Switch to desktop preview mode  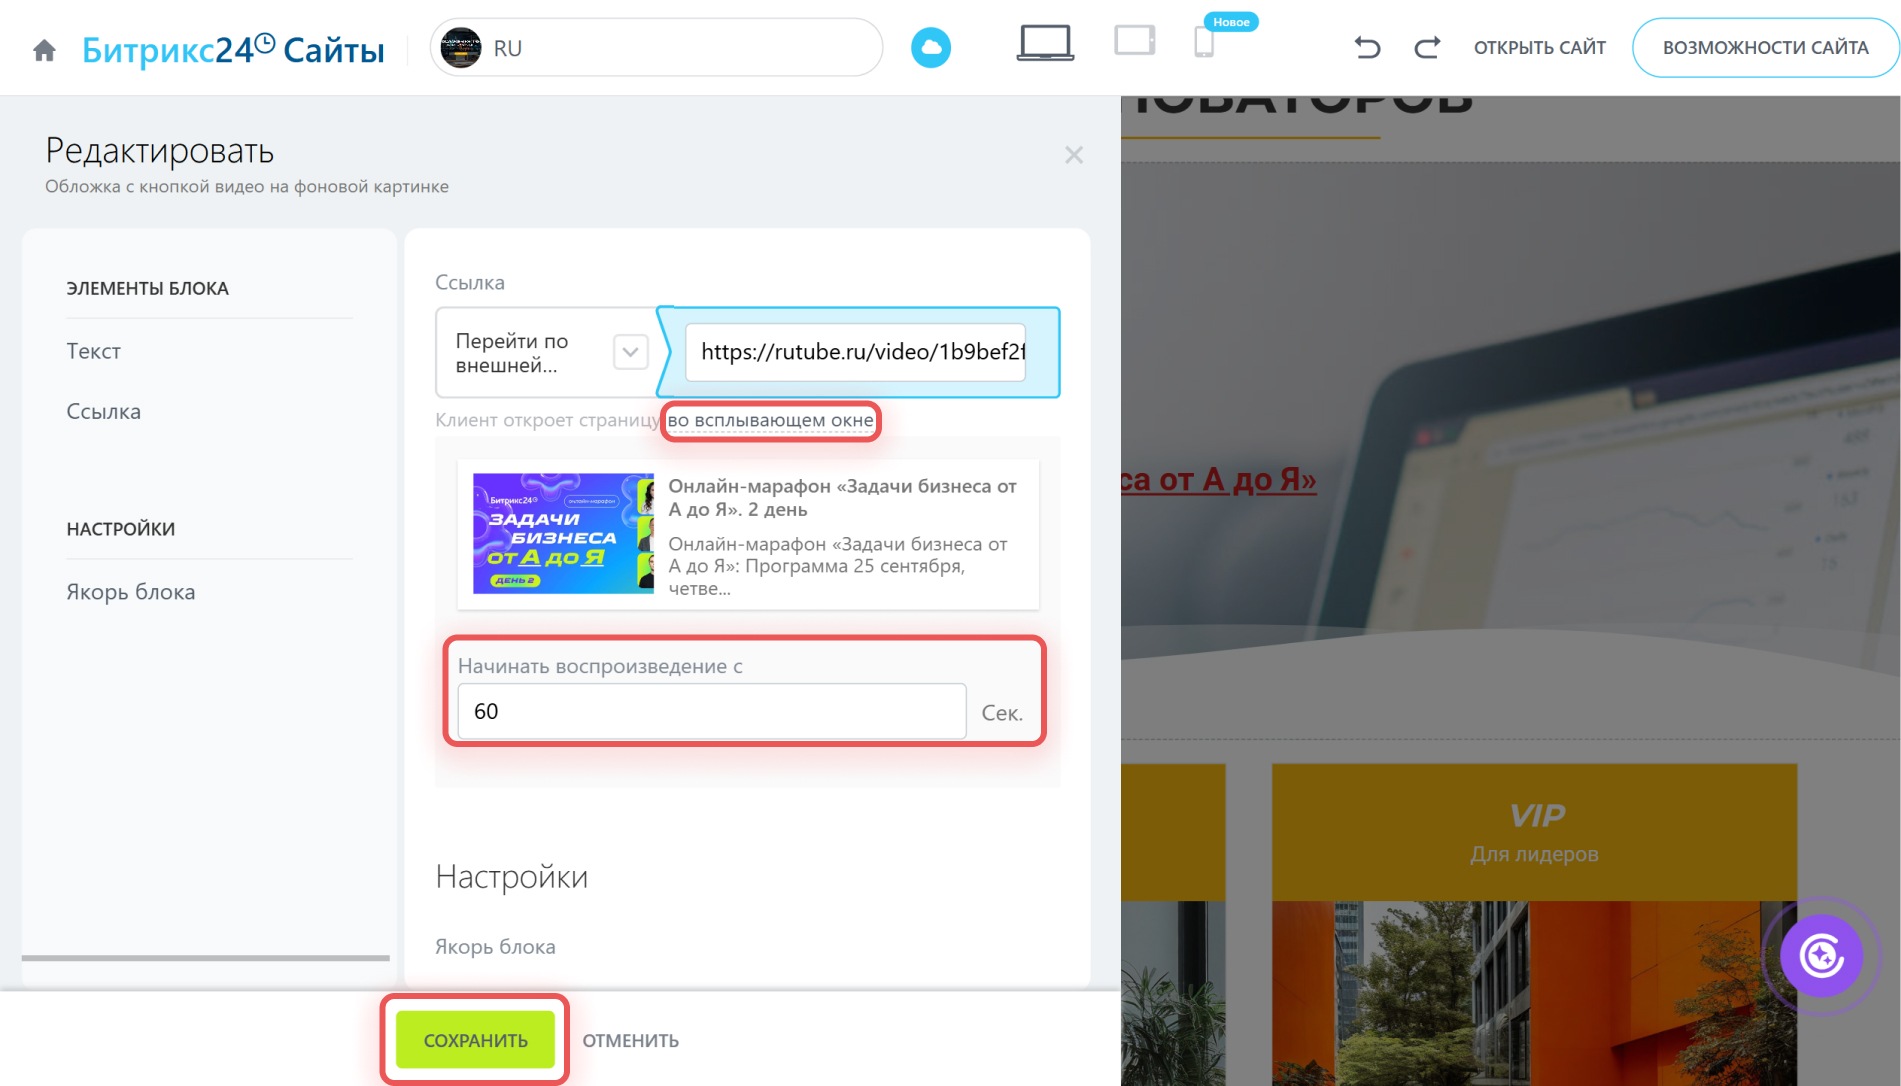(1045, 44)
